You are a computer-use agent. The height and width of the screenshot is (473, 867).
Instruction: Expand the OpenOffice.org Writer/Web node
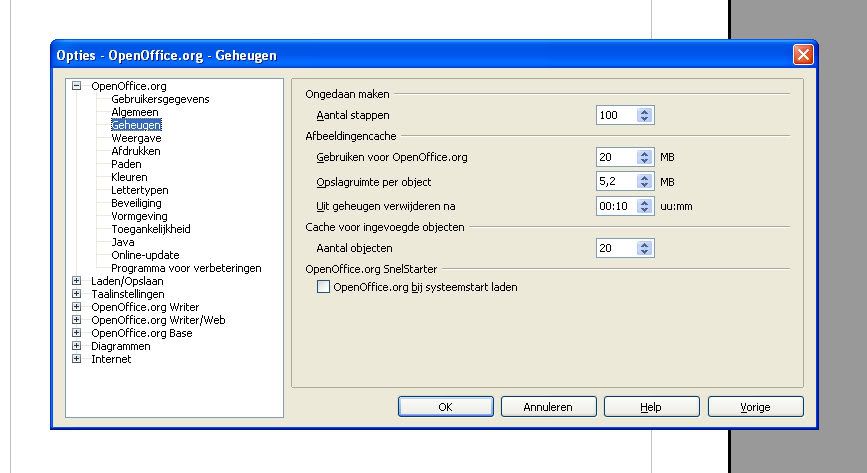(76, 320)
